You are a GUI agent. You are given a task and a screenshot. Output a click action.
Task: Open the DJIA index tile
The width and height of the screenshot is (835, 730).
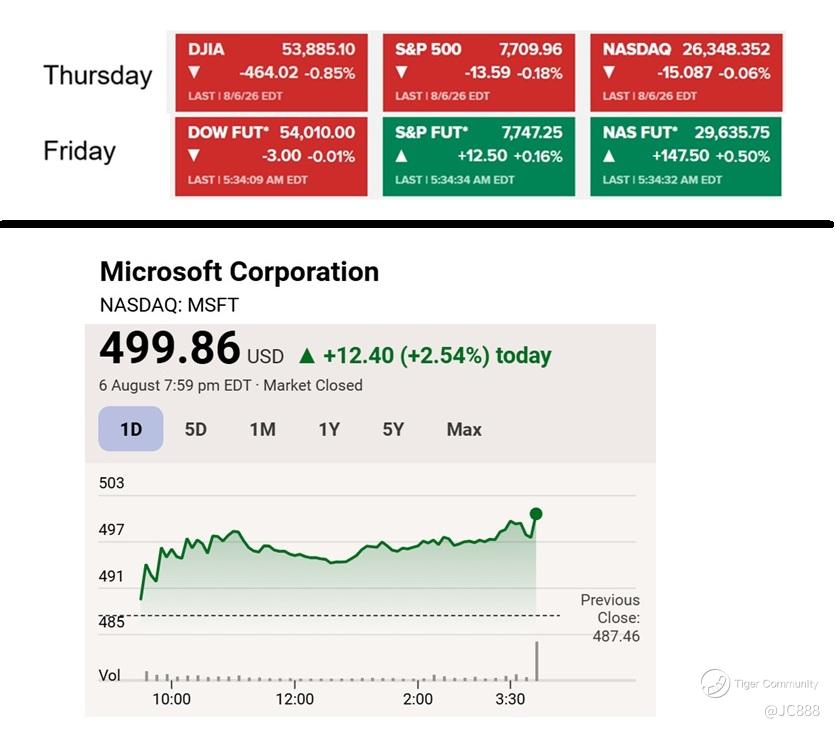(x=272, y=72)
